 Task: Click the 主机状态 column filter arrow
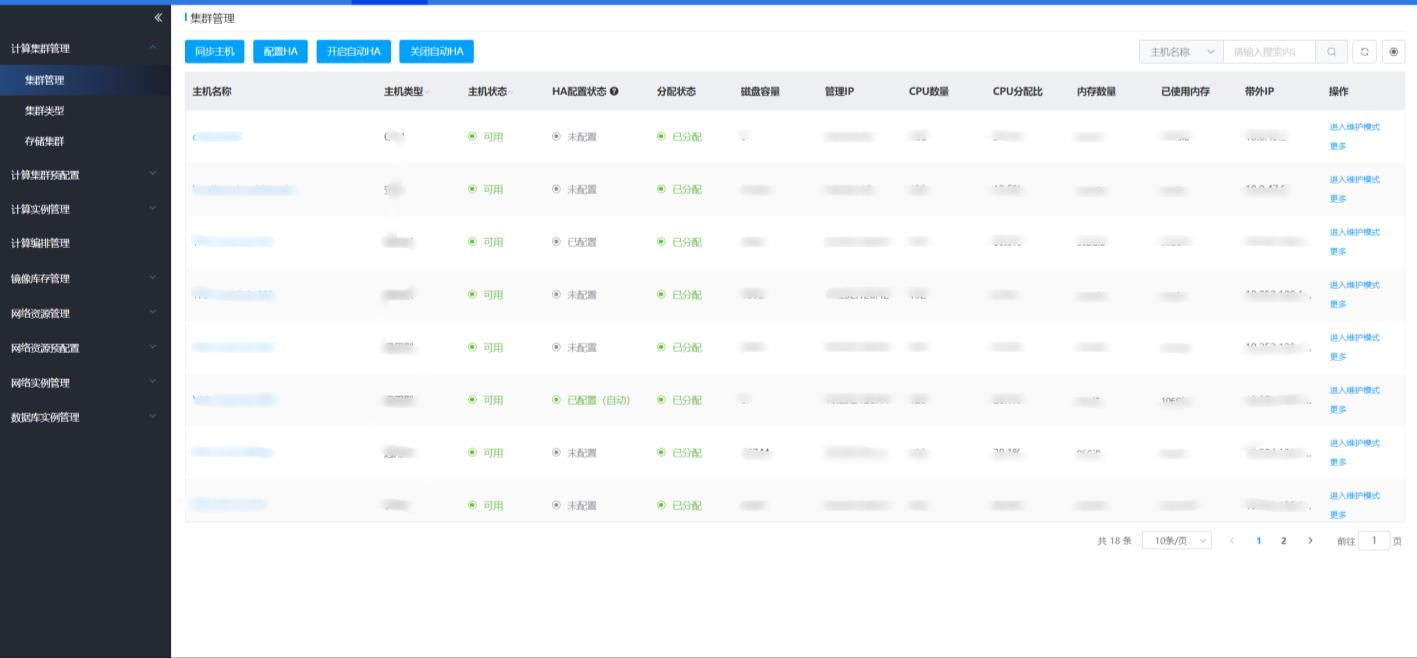point(512,93)
